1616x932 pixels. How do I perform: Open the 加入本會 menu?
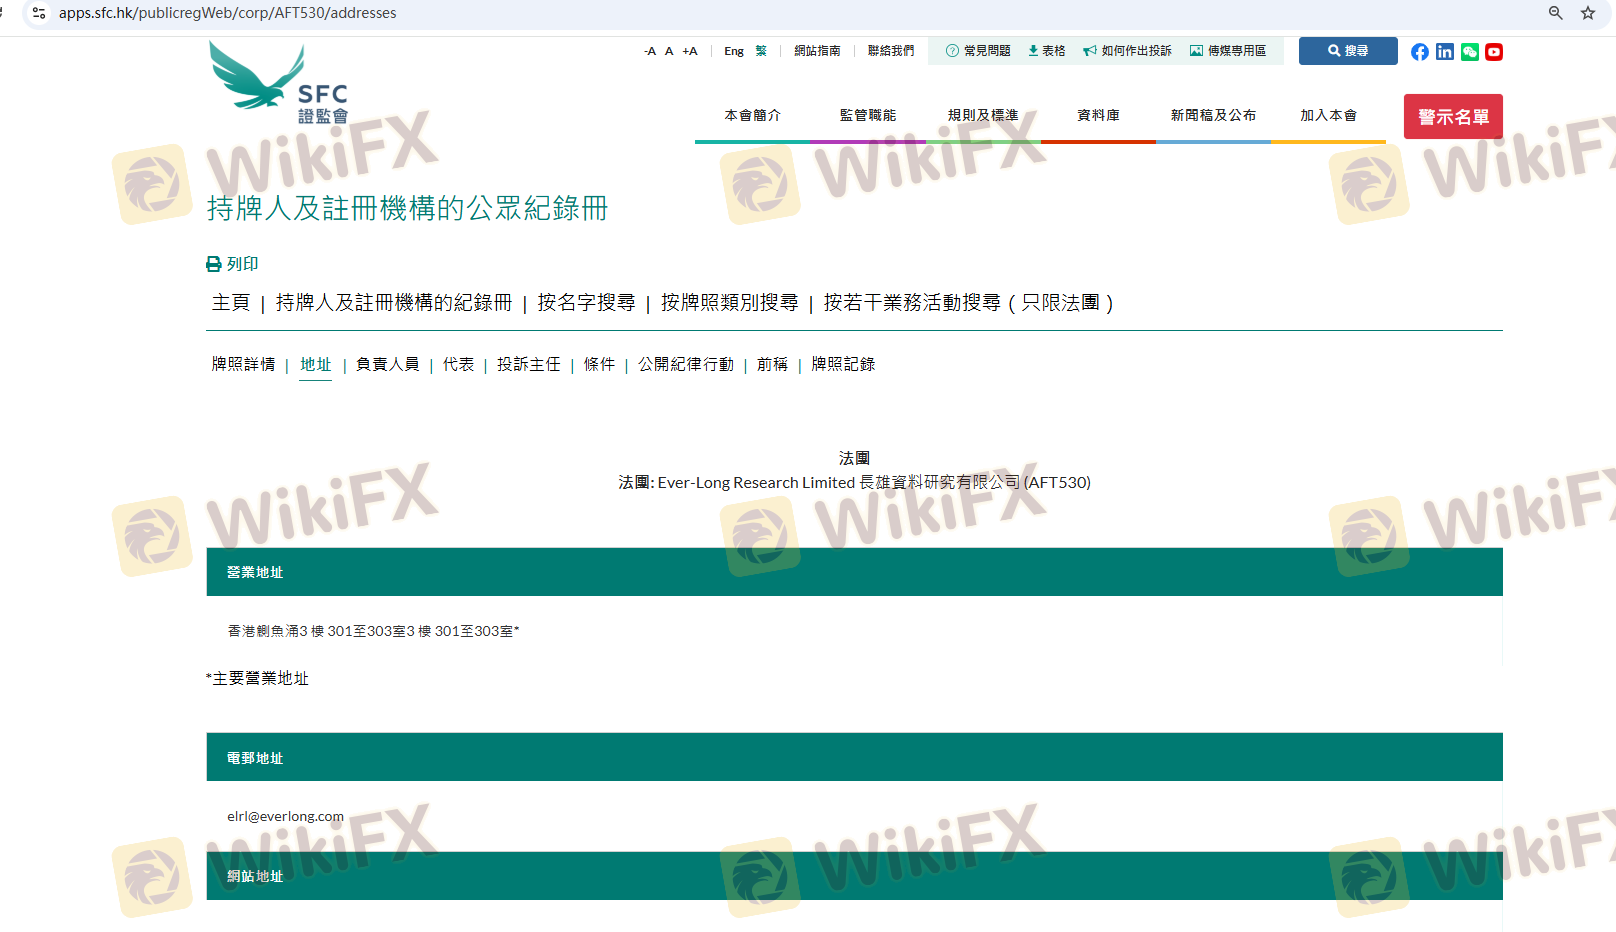[1328, 116]
